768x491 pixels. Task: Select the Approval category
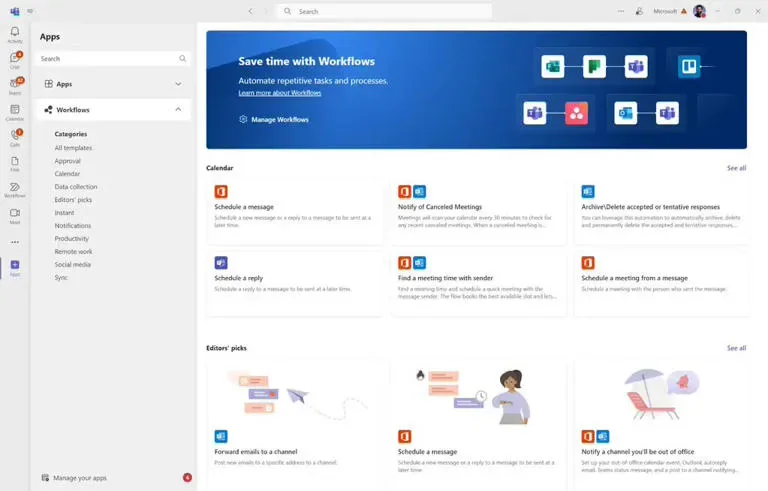68,161
